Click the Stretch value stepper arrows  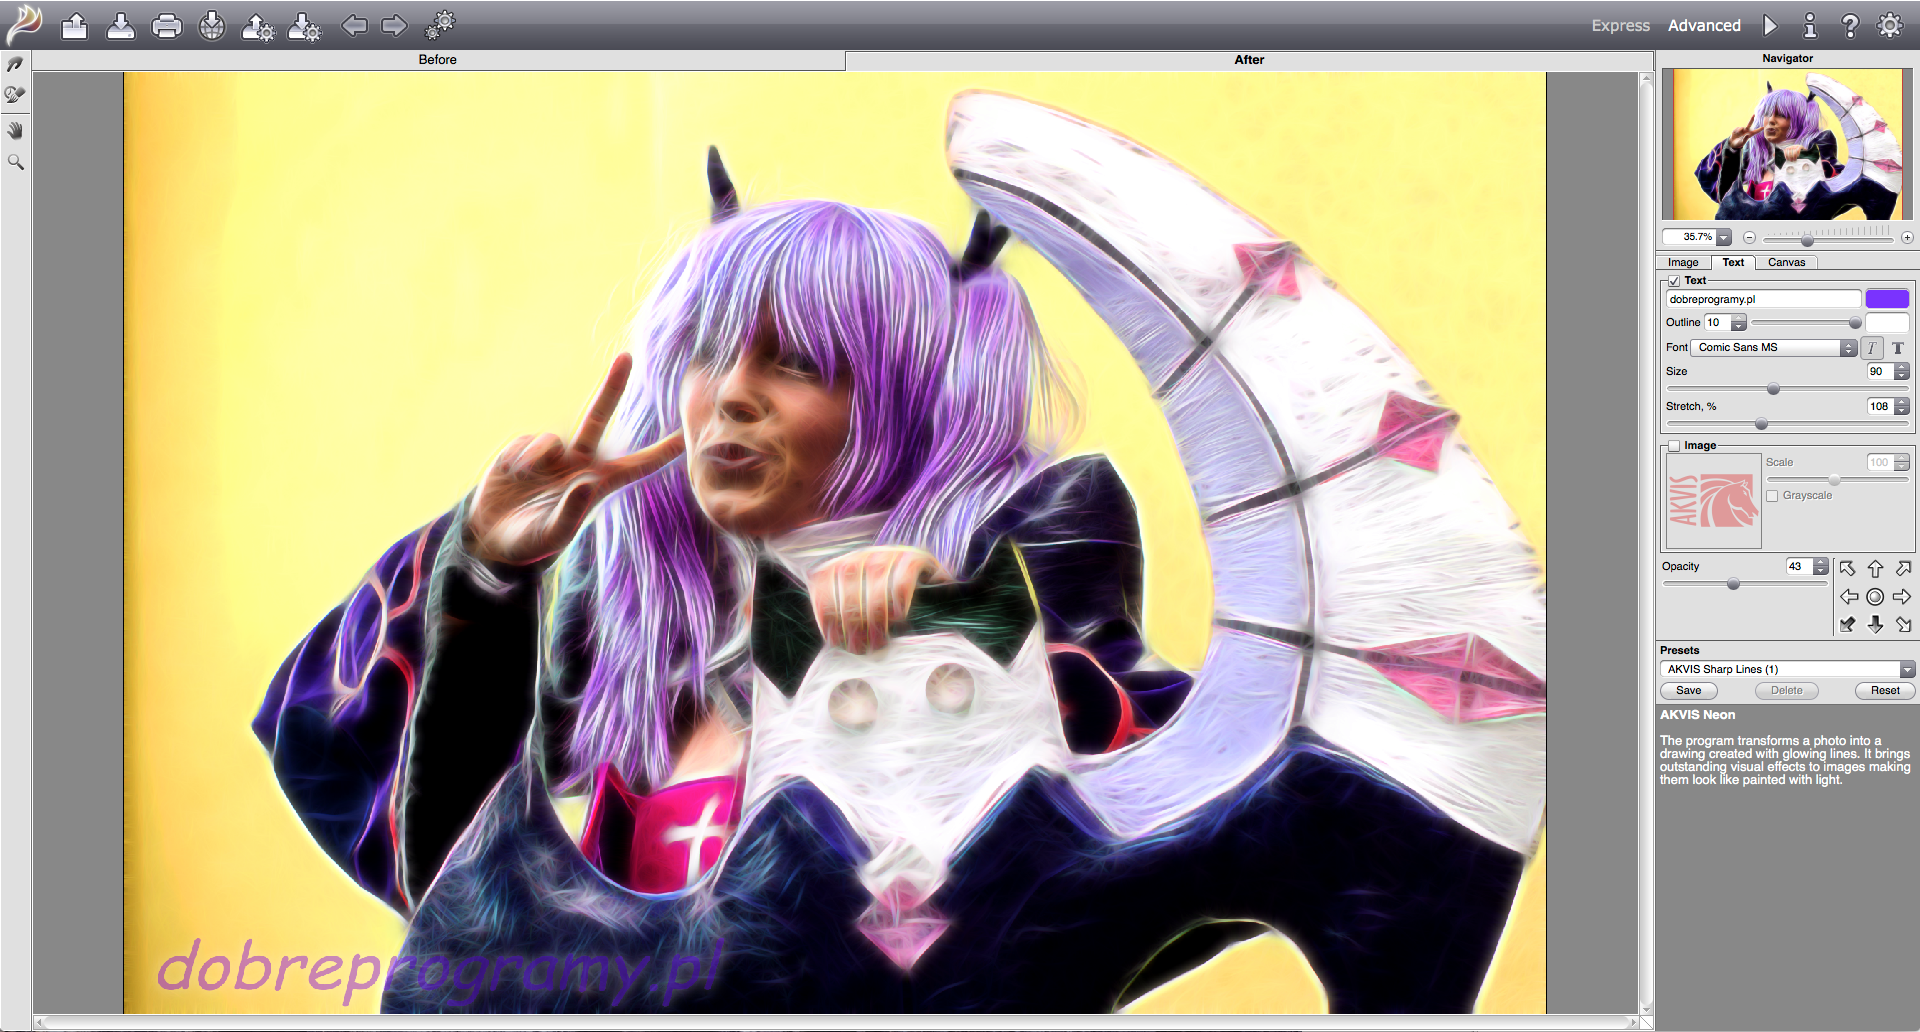tap(1902, 407)
